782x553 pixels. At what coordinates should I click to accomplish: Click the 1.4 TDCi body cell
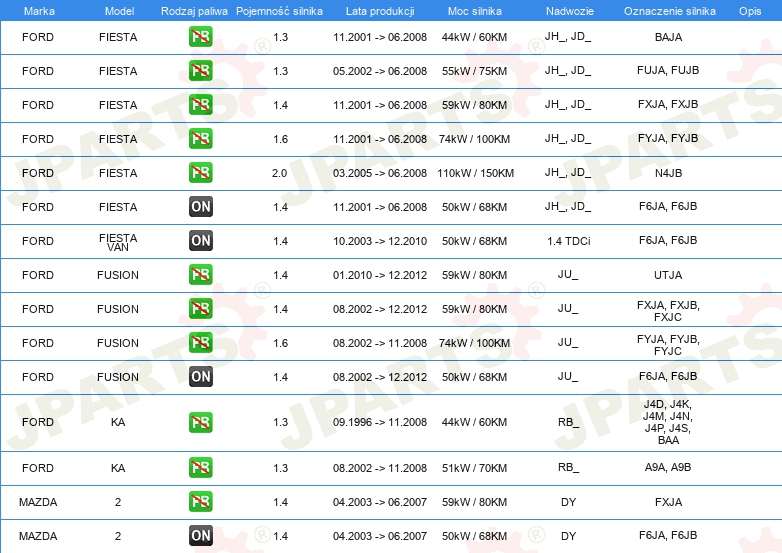coord(569,241)
